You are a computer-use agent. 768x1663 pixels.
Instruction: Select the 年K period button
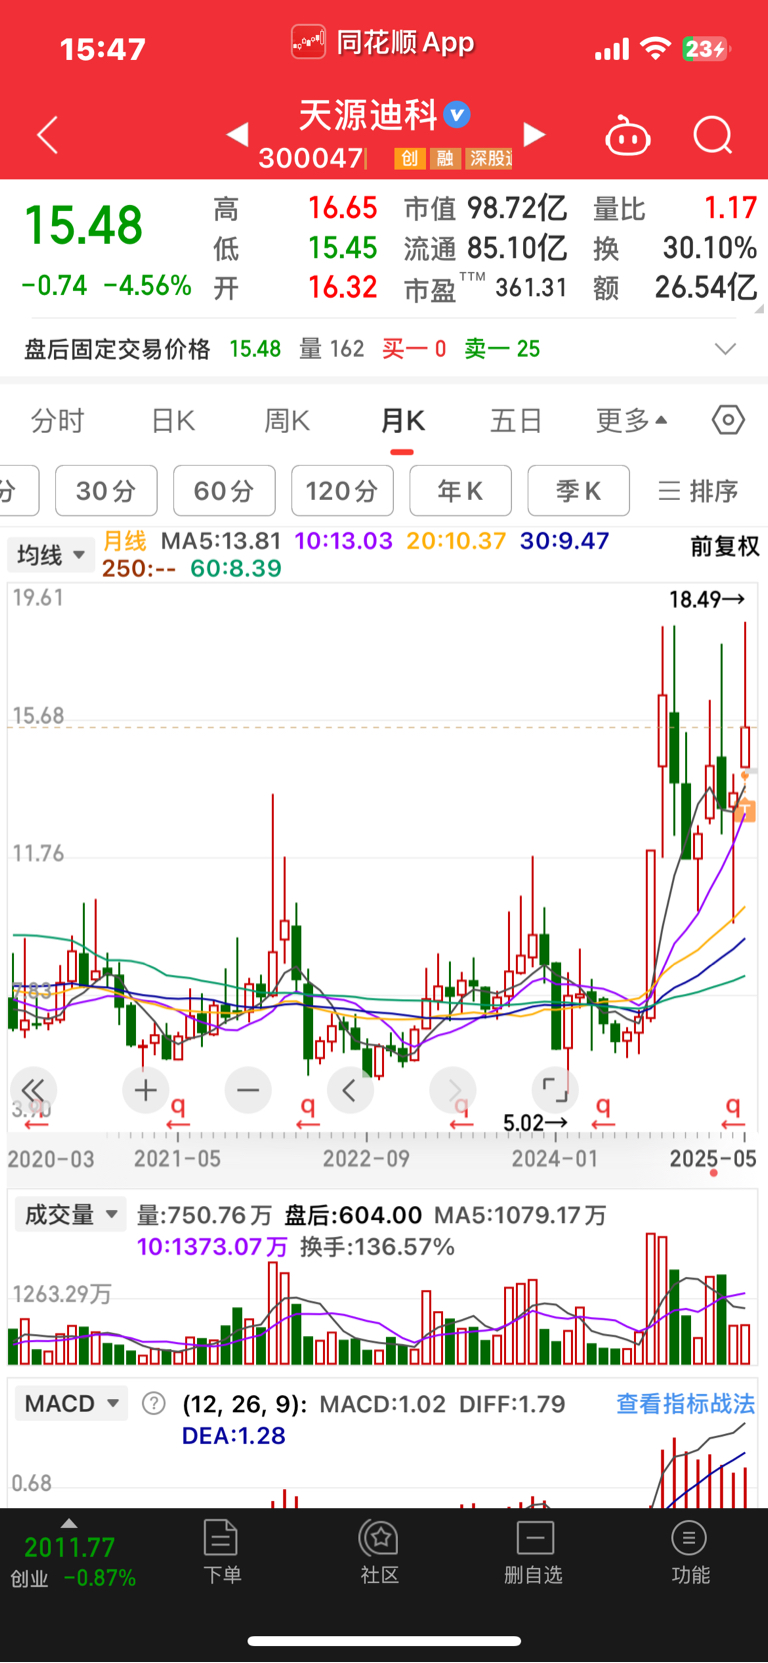pos(460,491)
